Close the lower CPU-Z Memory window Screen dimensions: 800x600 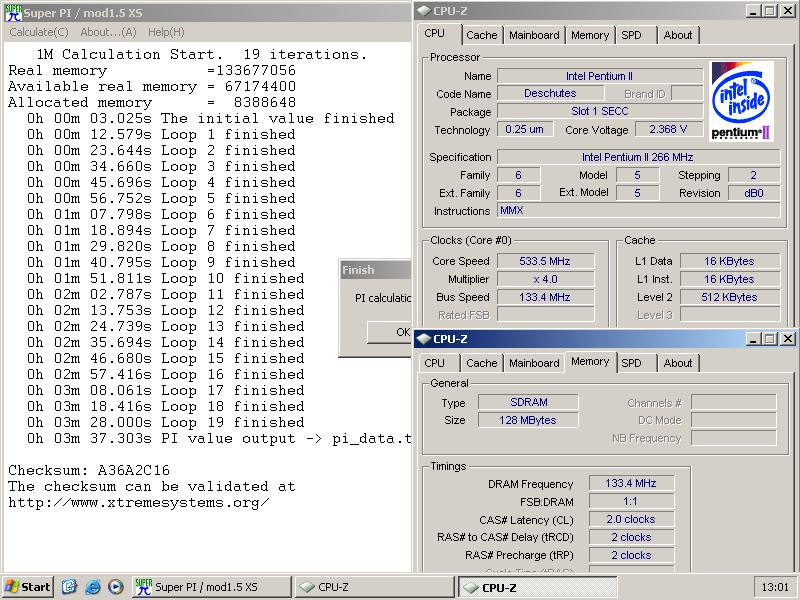(788, 339)
